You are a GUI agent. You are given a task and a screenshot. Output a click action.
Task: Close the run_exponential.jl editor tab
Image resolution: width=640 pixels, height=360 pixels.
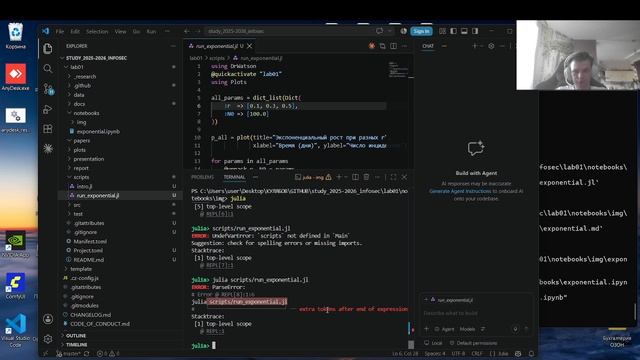tap(249, 46)
